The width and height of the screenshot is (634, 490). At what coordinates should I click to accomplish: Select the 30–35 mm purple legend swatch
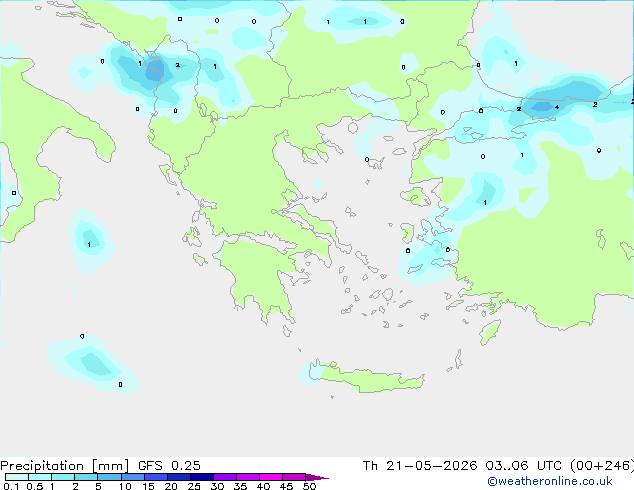pyautogui.click(x=224, y=477)
